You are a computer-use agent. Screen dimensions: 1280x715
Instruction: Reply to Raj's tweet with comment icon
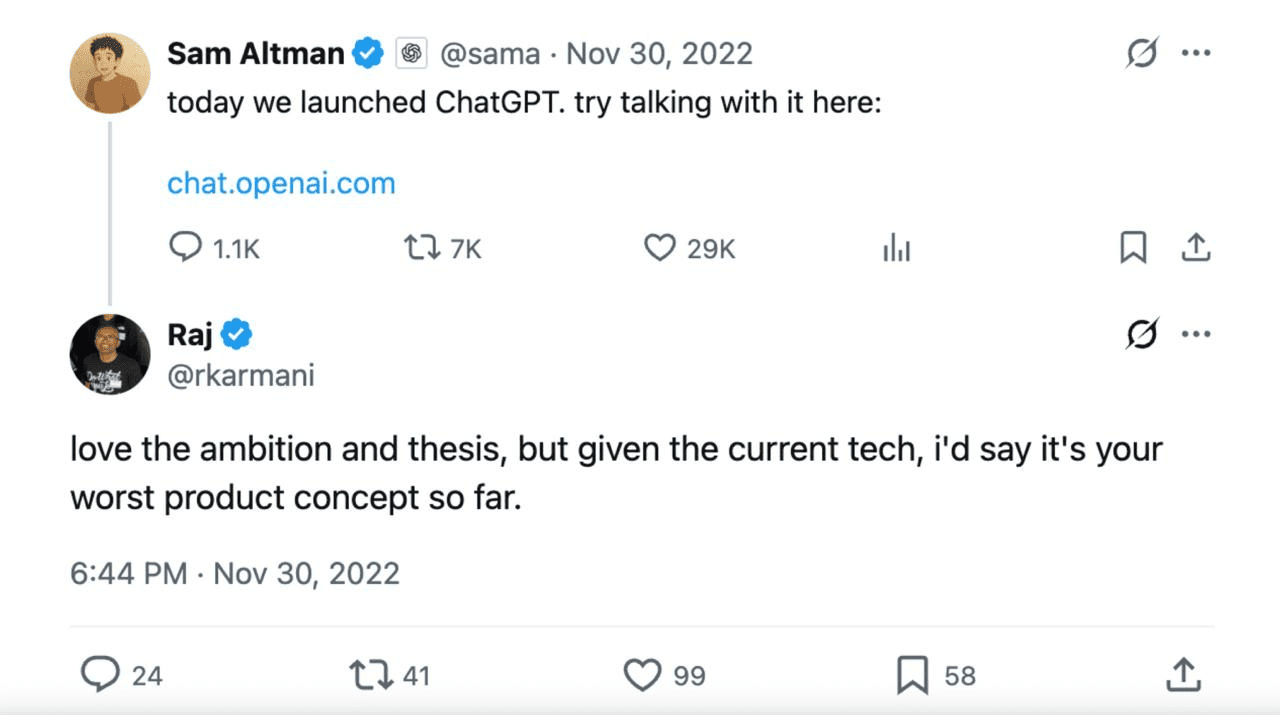tap(100, 675)
